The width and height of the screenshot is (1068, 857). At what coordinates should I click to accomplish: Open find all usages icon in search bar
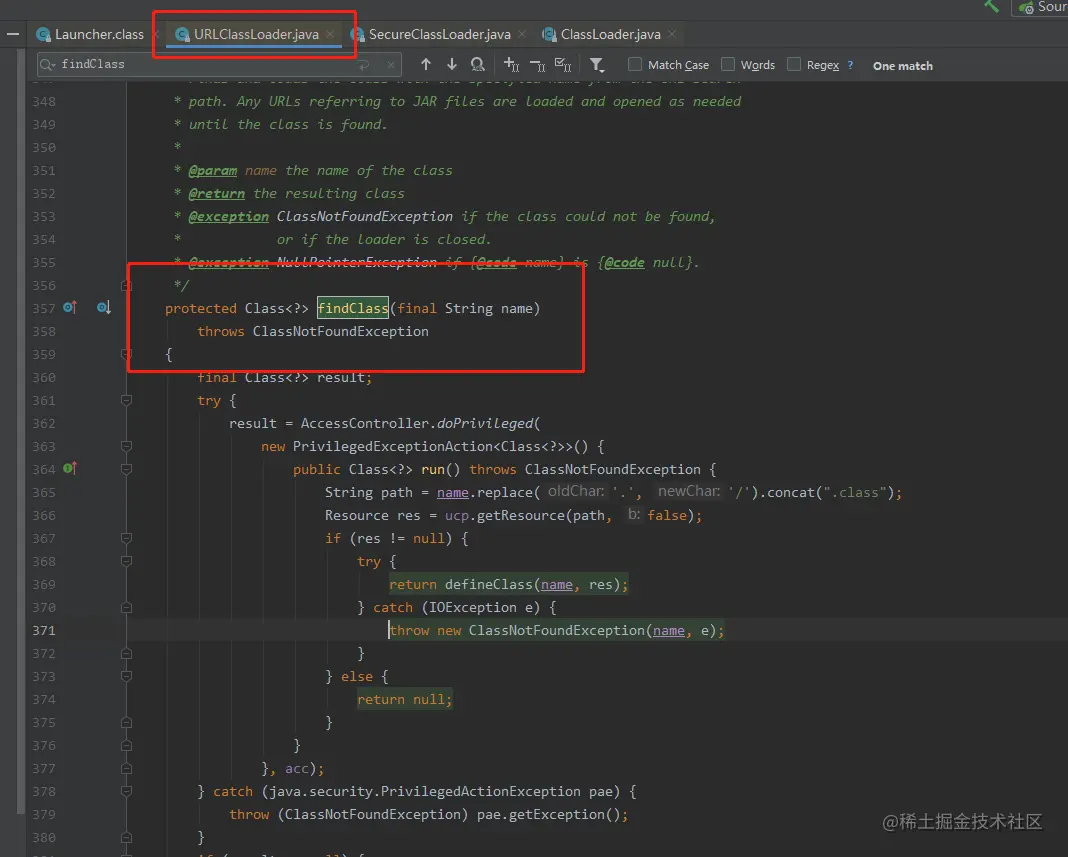[477, 64]
